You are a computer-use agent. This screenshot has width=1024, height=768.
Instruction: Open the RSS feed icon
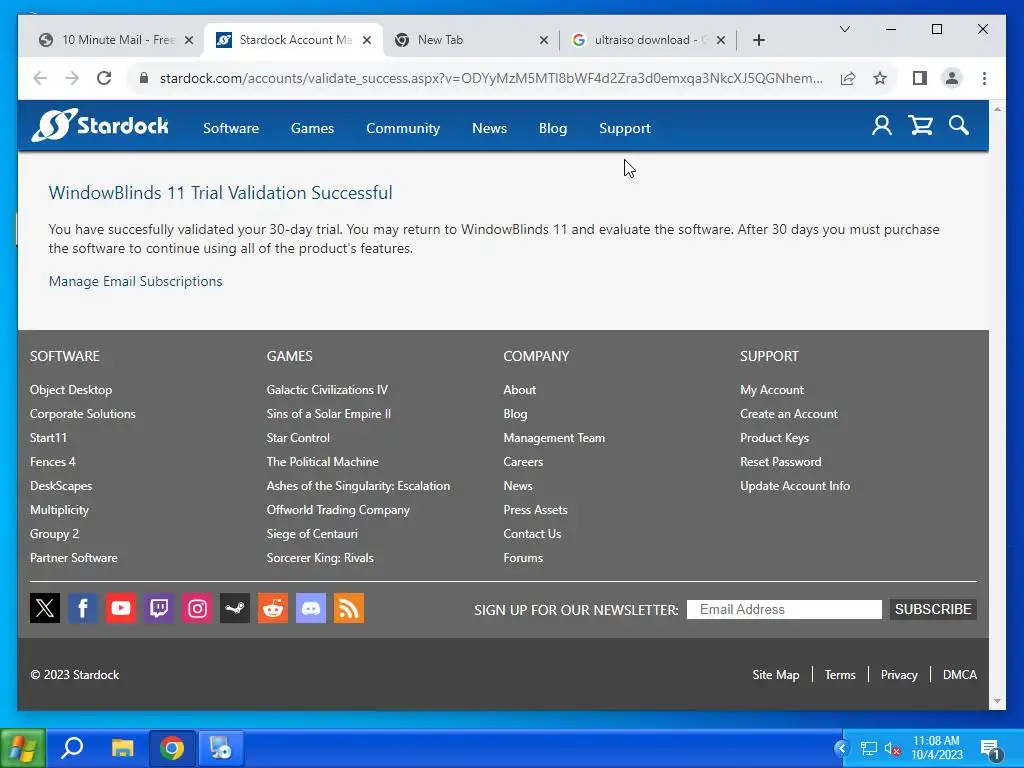349,608
